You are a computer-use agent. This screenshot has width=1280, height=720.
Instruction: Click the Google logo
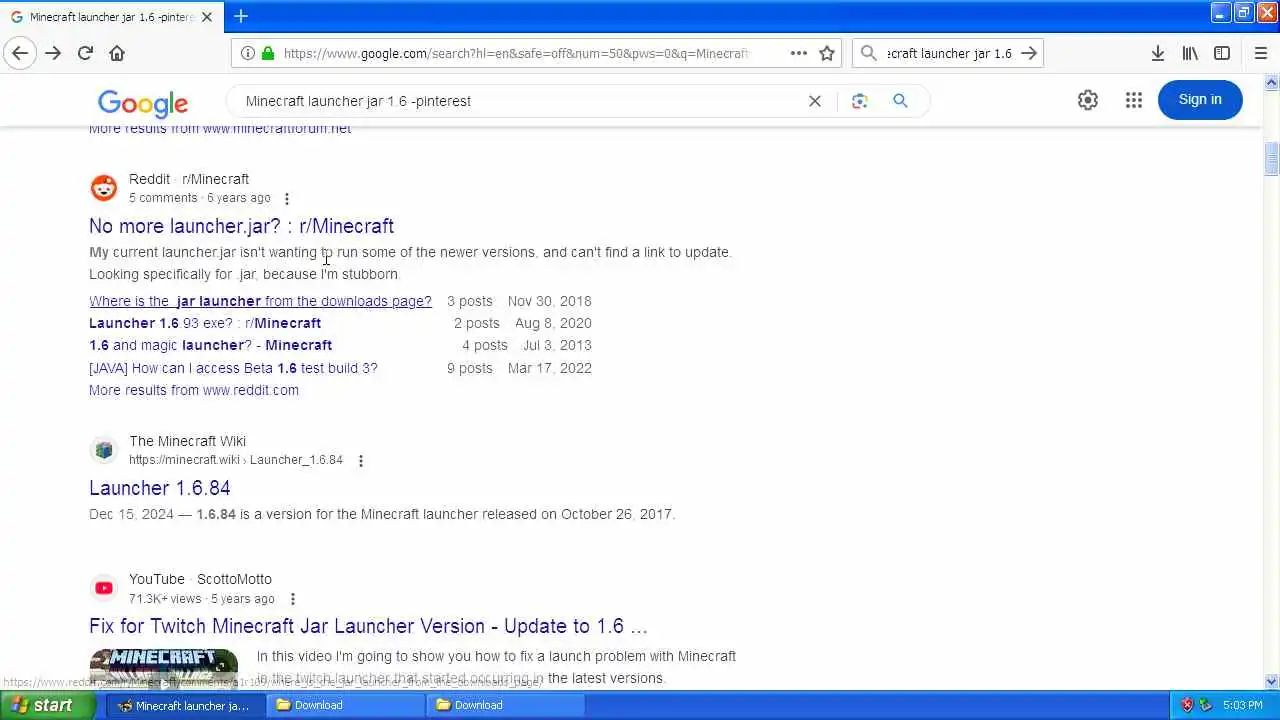143,102
